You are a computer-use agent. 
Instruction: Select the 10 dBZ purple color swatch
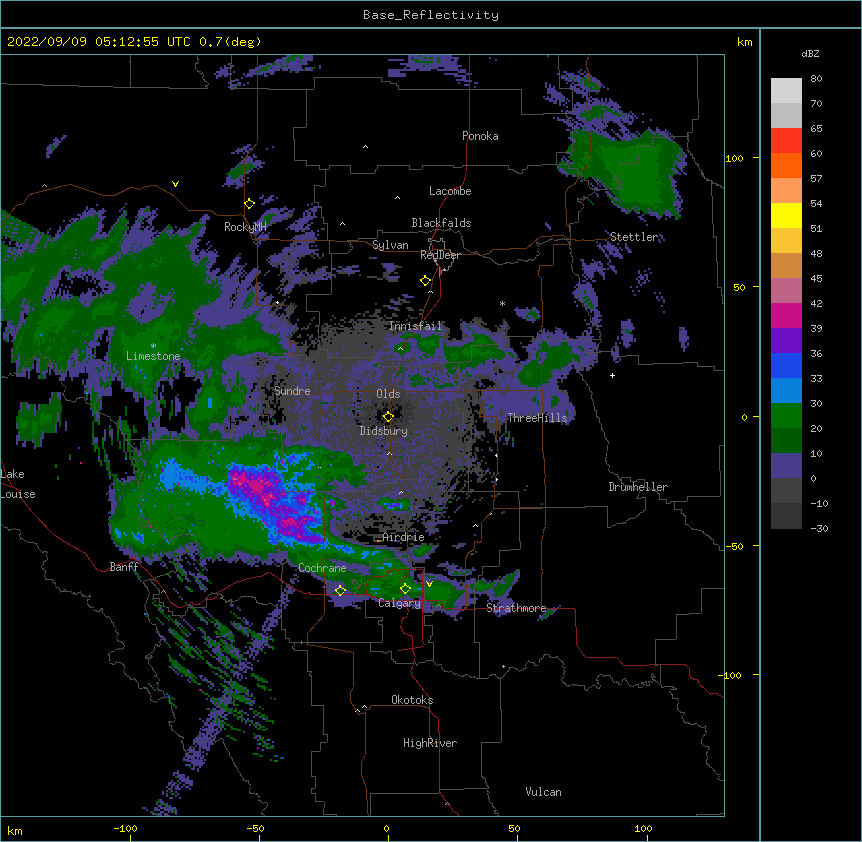(x=786, y=466)
